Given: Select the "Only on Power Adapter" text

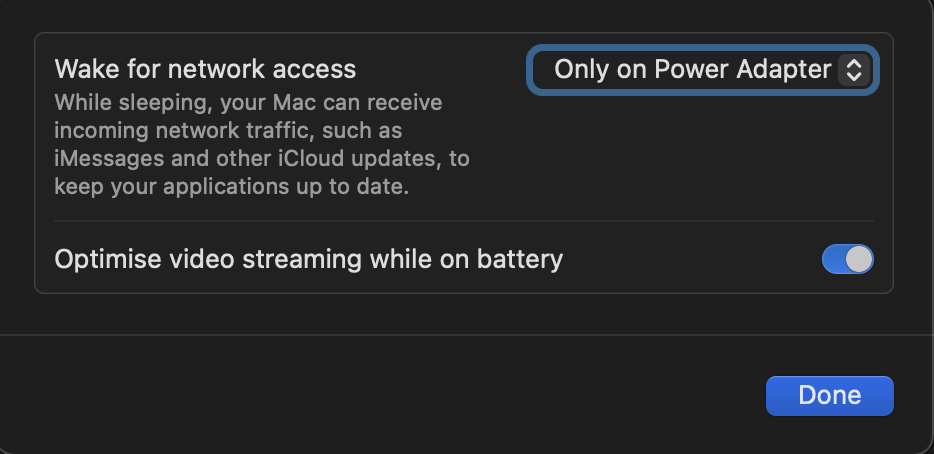Looking at the screenshot, I should [x=692, y=69].
